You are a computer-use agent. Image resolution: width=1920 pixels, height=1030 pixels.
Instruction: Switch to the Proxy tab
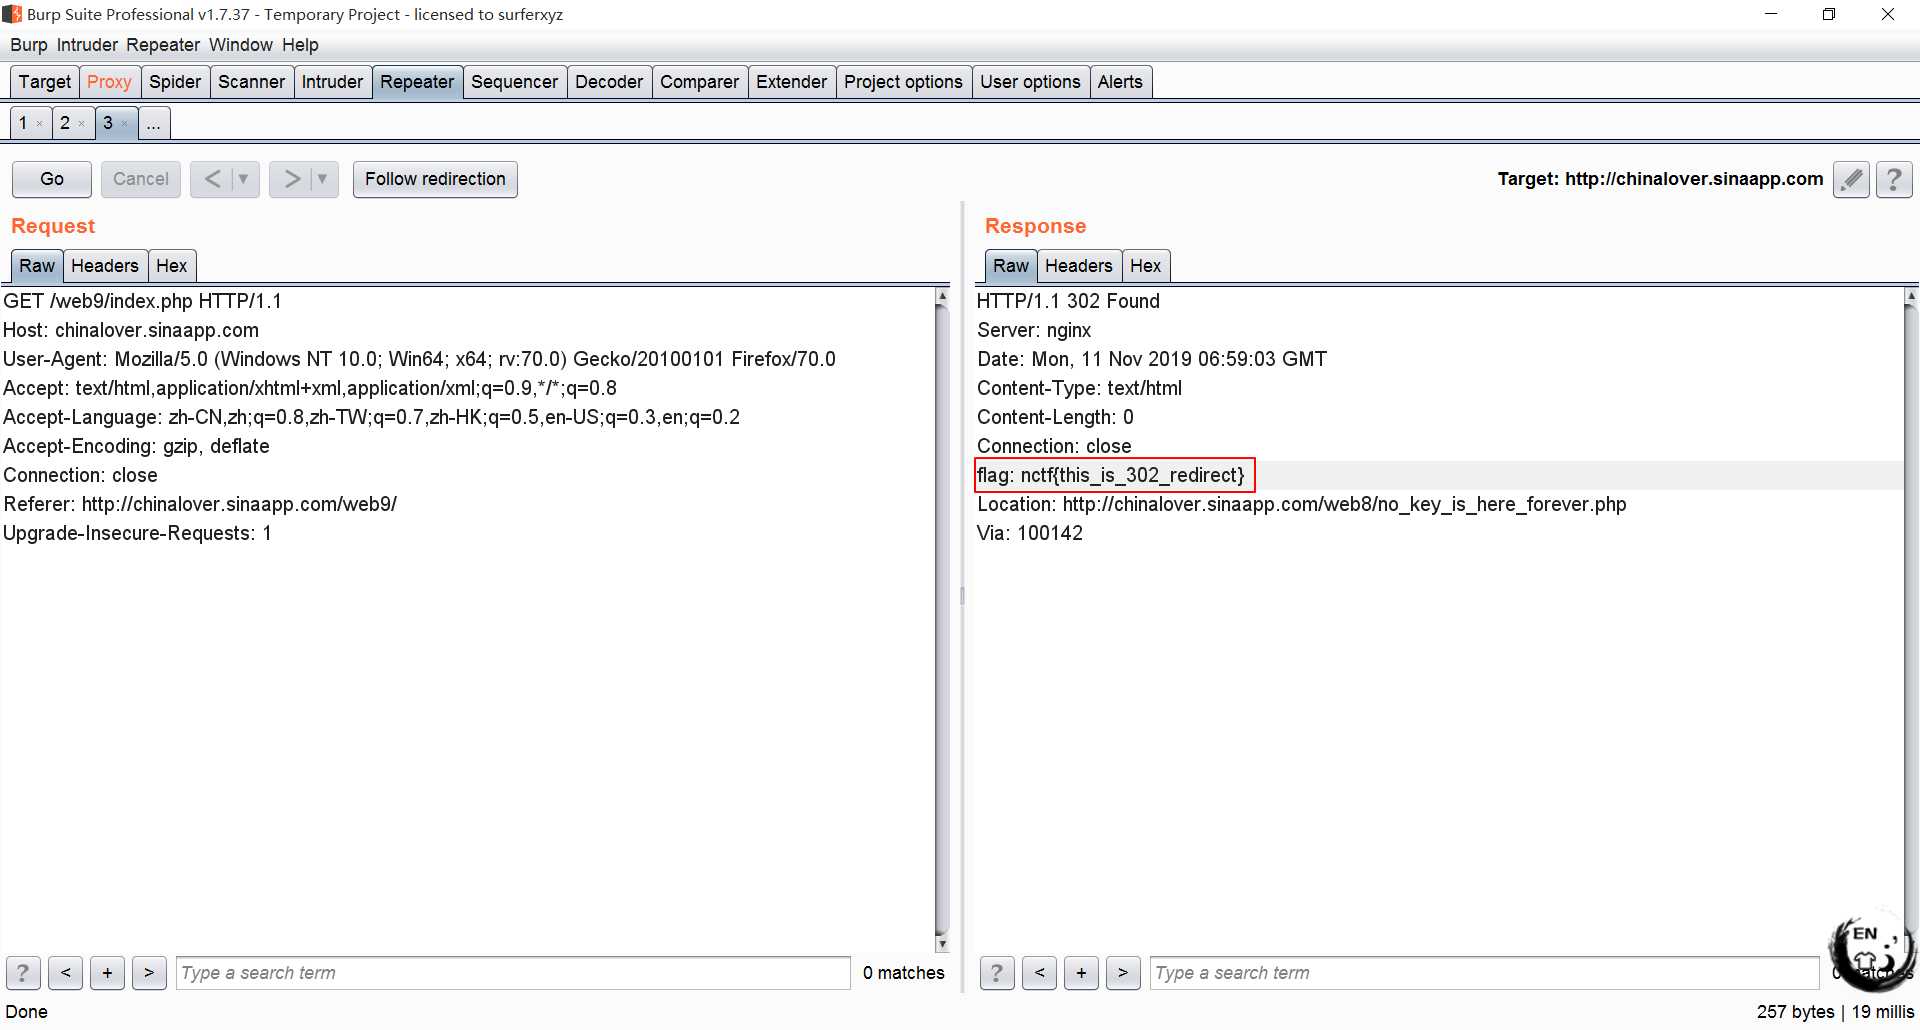pyautogui.click(x=109, y=82)
